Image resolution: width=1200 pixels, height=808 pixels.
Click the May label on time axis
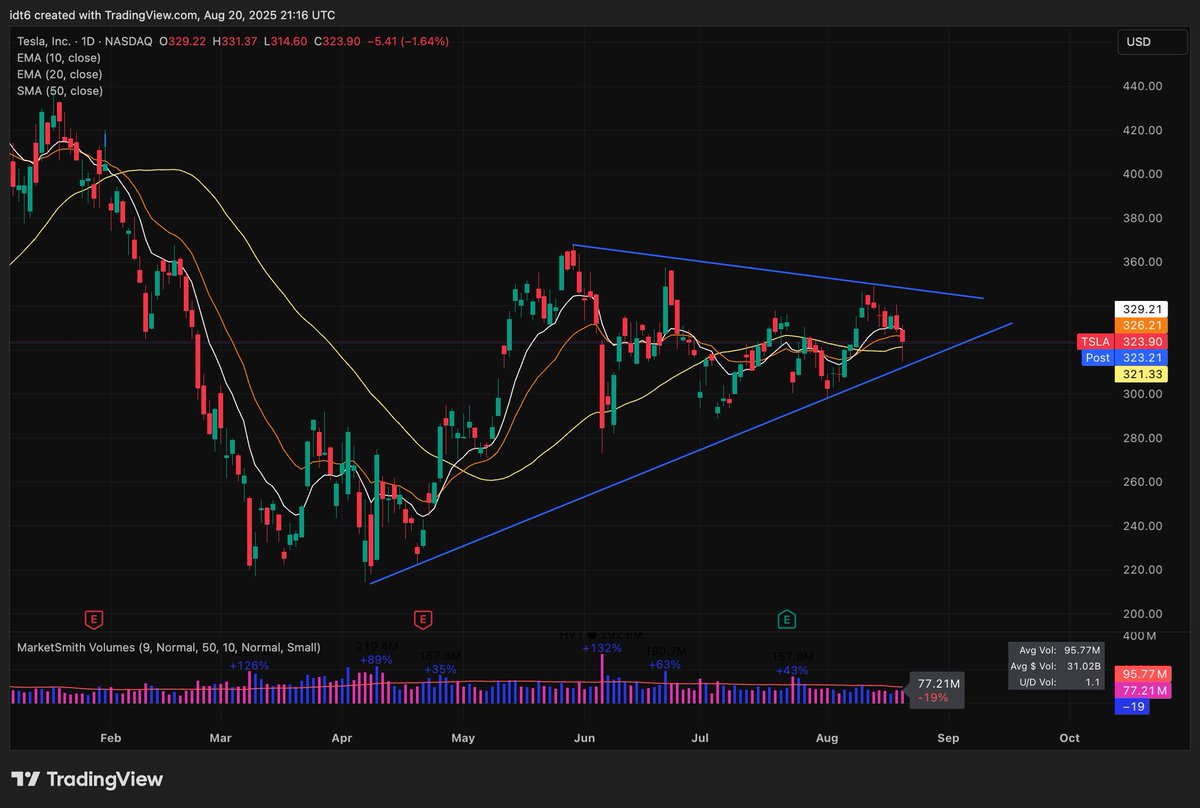(x=462, y=738)
